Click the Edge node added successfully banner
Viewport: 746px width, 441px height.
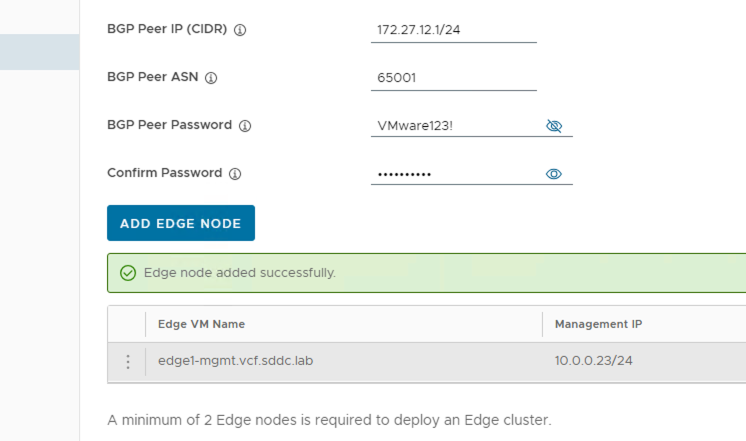click(400, 273)
